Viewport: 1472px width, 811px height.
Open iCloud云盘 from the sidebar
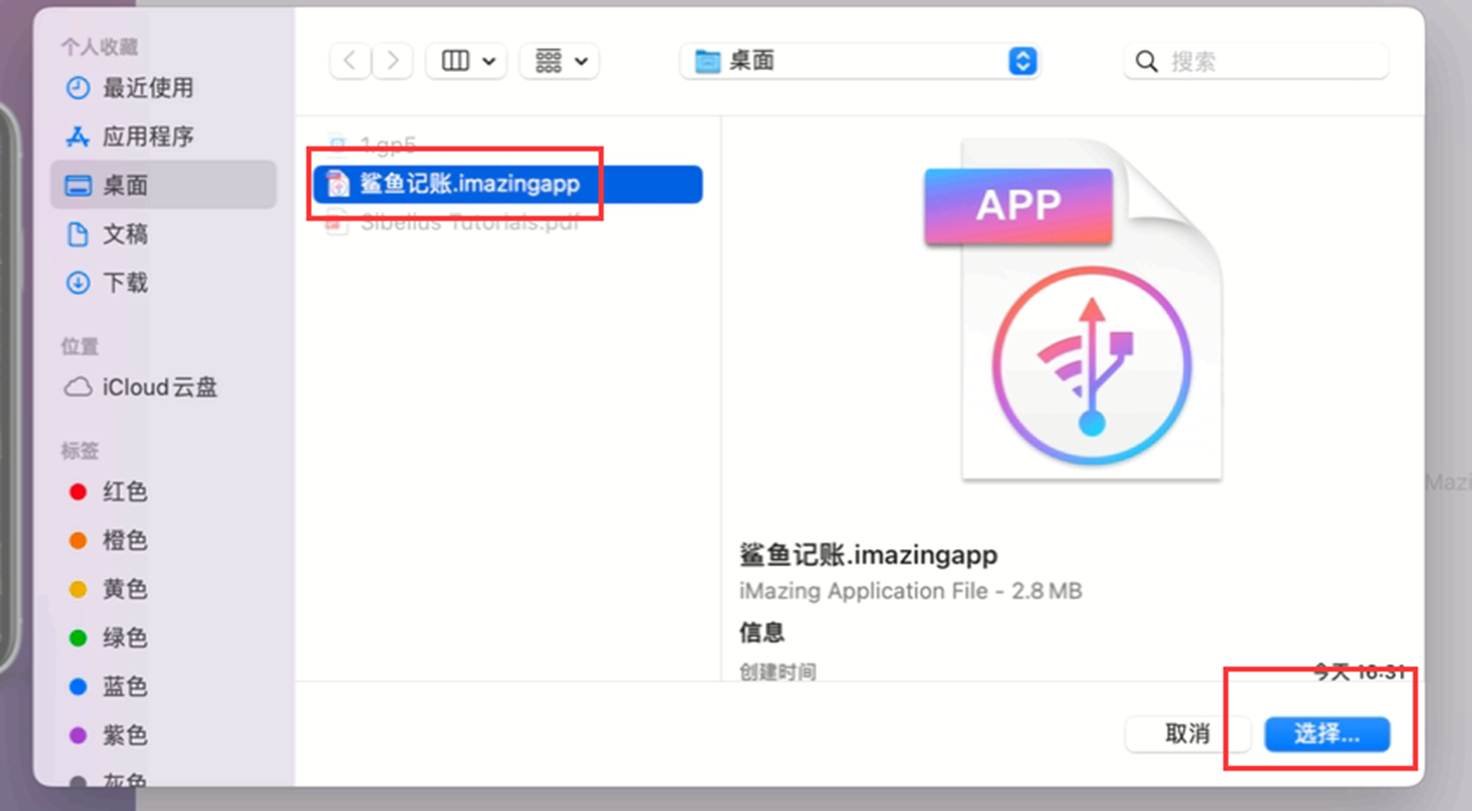click(148, 388)
